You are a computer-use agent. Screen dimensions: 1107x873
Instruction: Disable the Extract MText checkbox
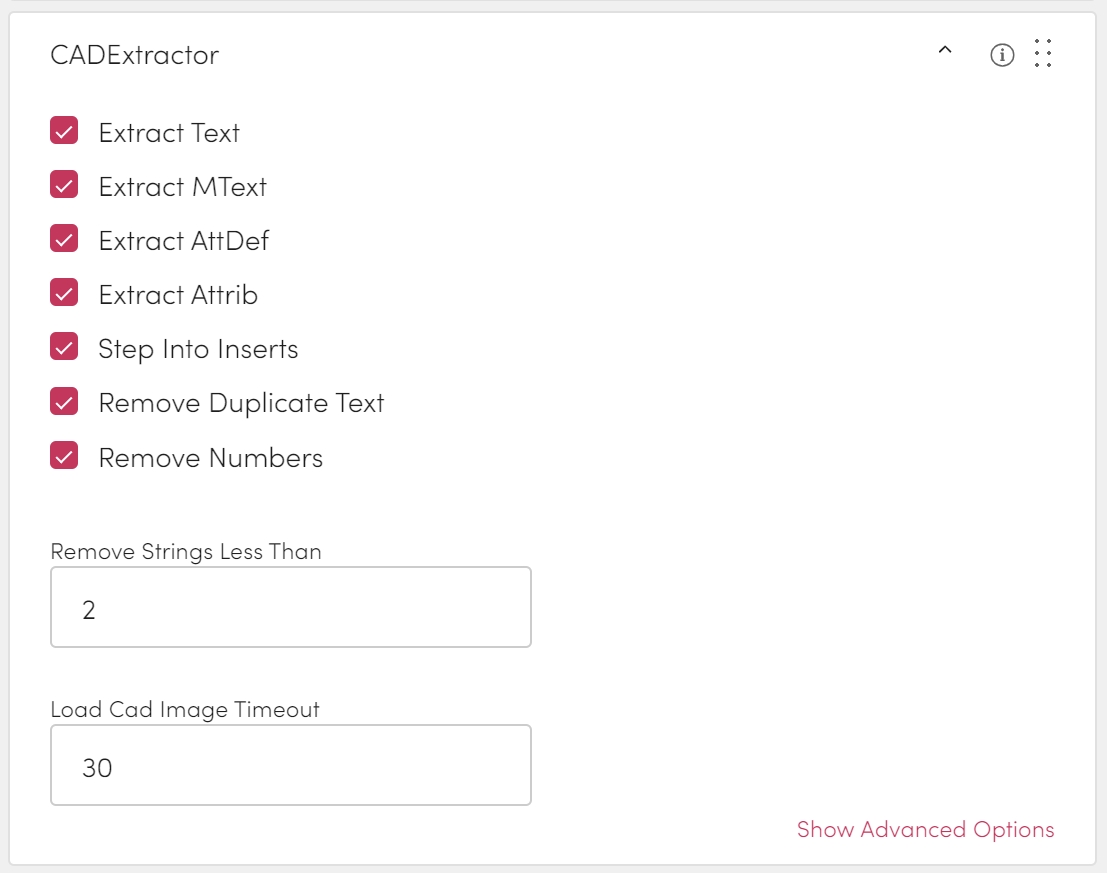tap(64, 186)
